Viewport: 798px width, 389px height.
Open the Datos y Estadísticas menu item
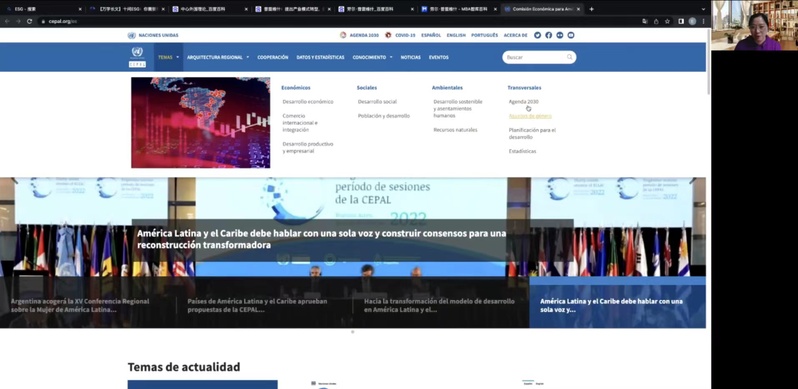(x=320, y=58)
